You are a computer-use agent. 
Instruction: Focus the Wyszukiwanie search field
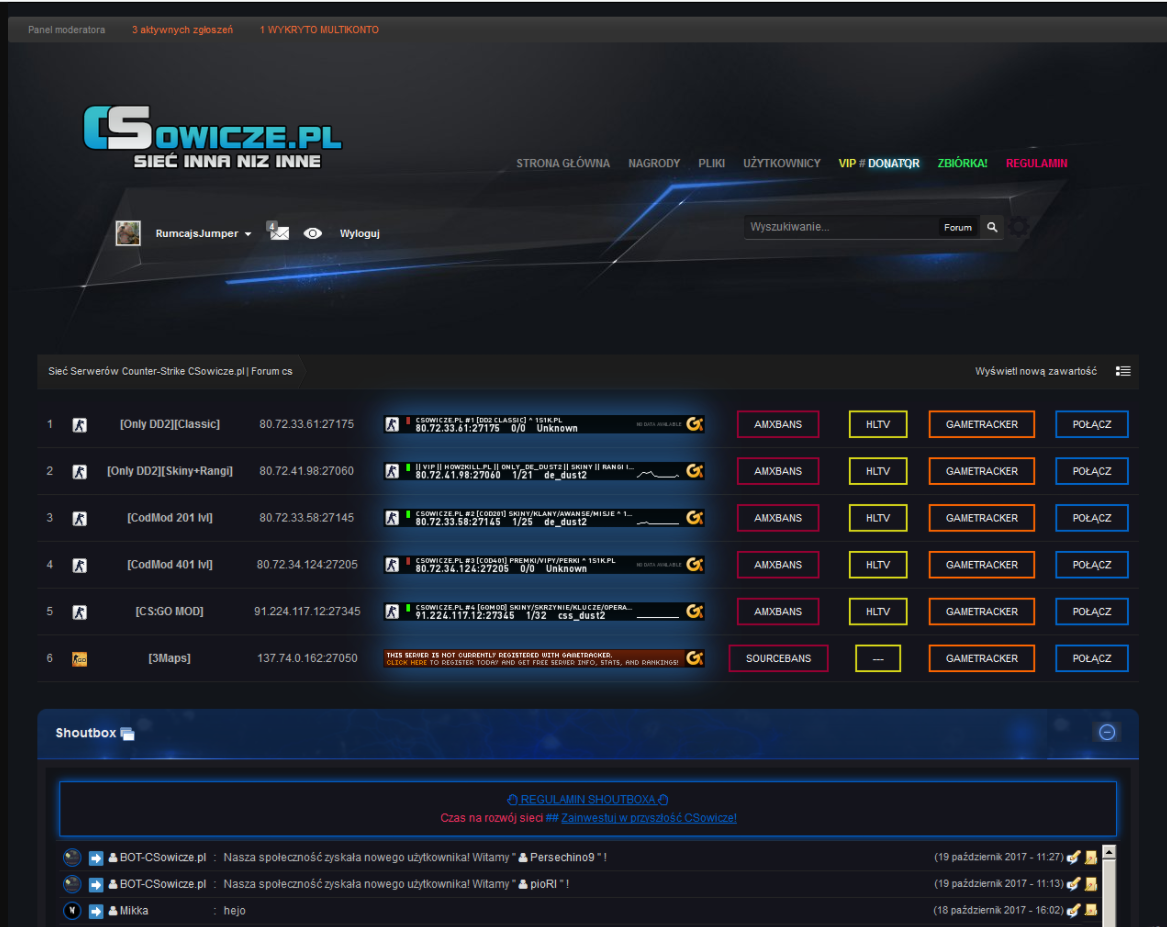[x=840, y=227]
